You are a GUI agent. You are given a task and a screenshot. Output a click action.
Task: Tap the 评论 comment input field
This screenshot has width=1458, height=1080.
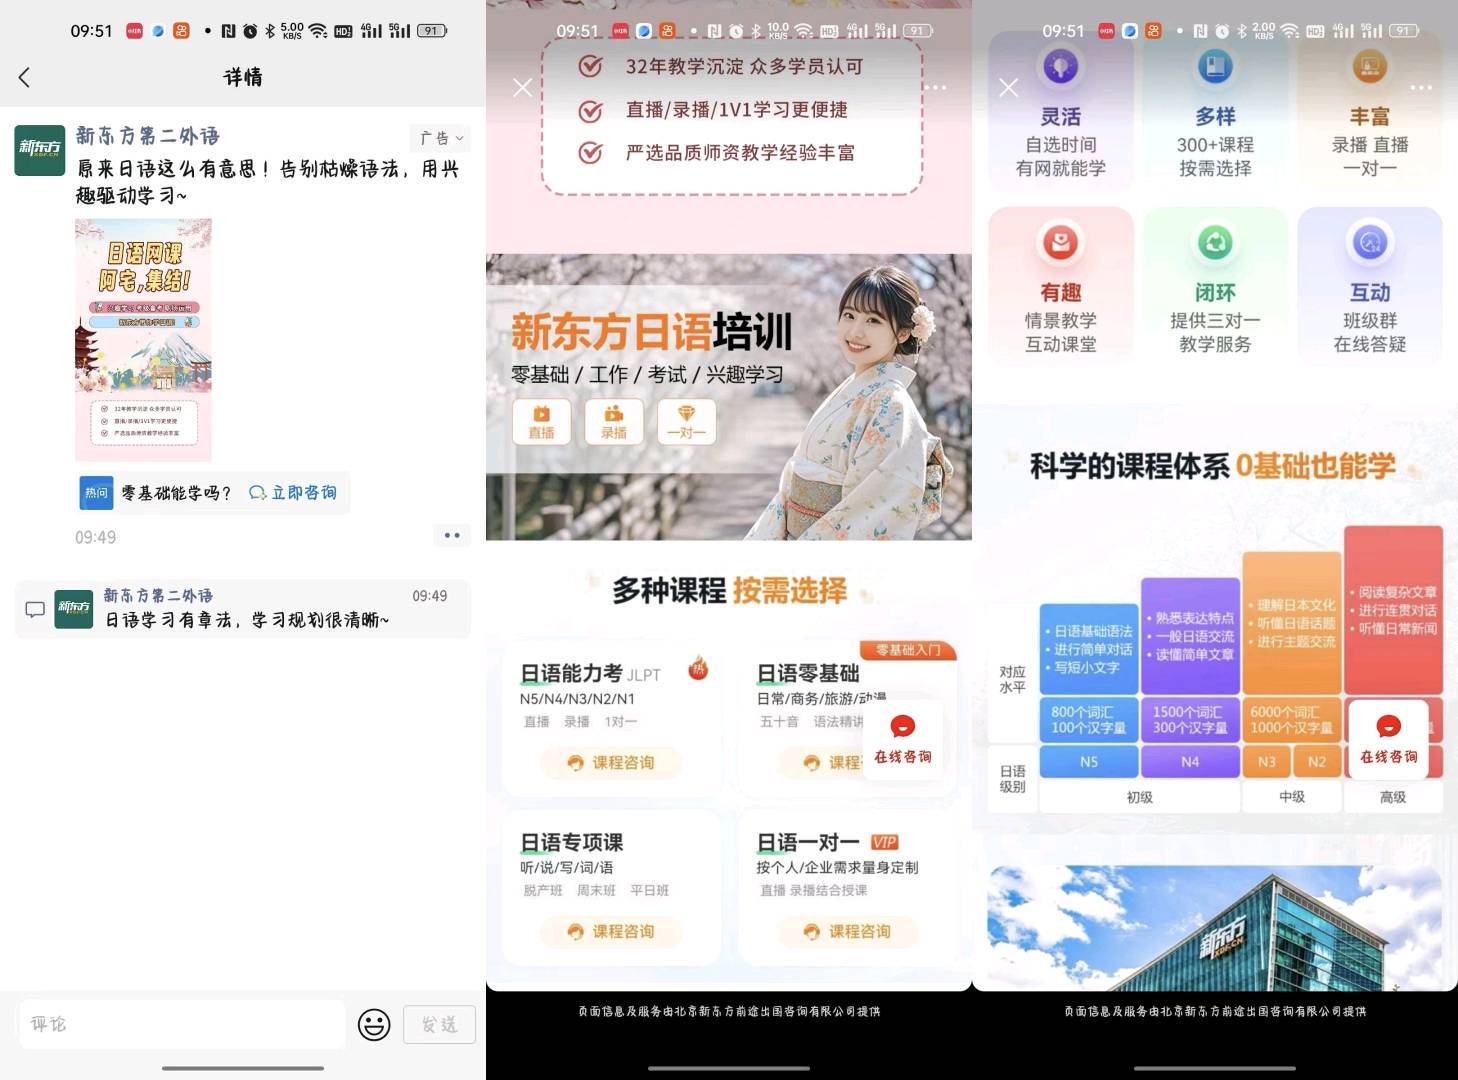coord(181,1024)
